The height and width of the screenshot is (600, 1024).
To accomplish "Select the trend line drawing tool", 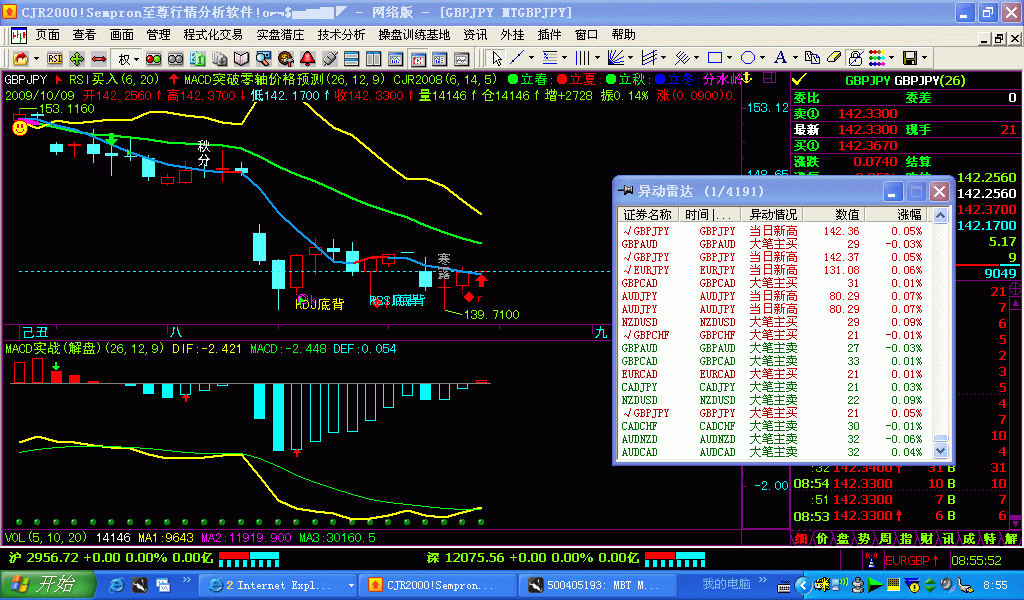I will (x=517, y=58).
